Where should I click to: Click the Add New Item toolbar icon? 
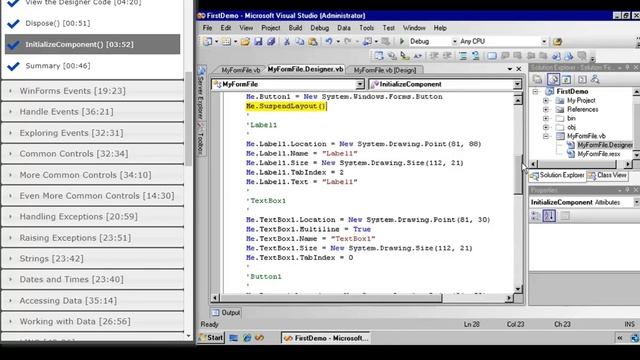[226, 42]
